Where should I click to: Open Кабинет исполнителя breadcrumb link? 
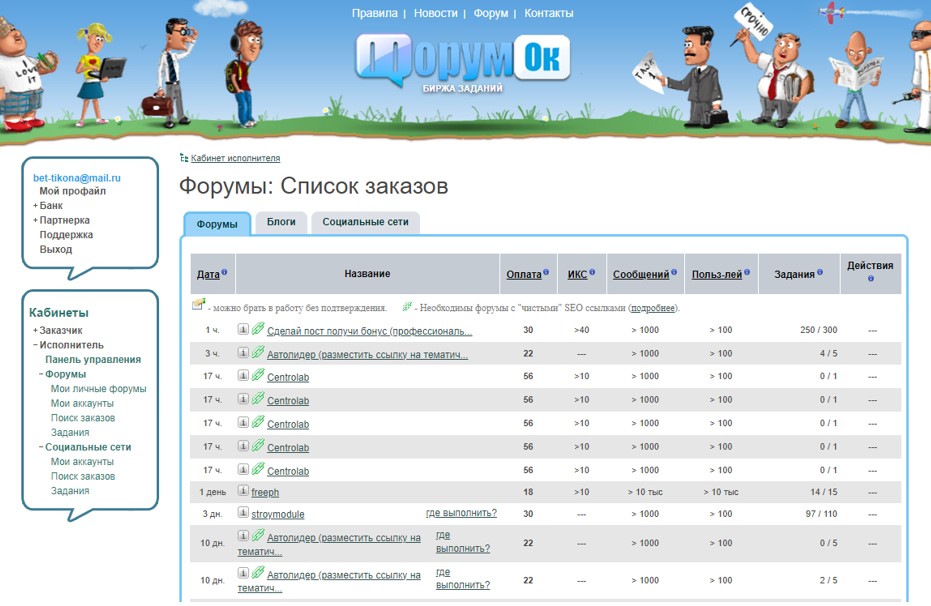pyautogui.click(x=235, y=158)
